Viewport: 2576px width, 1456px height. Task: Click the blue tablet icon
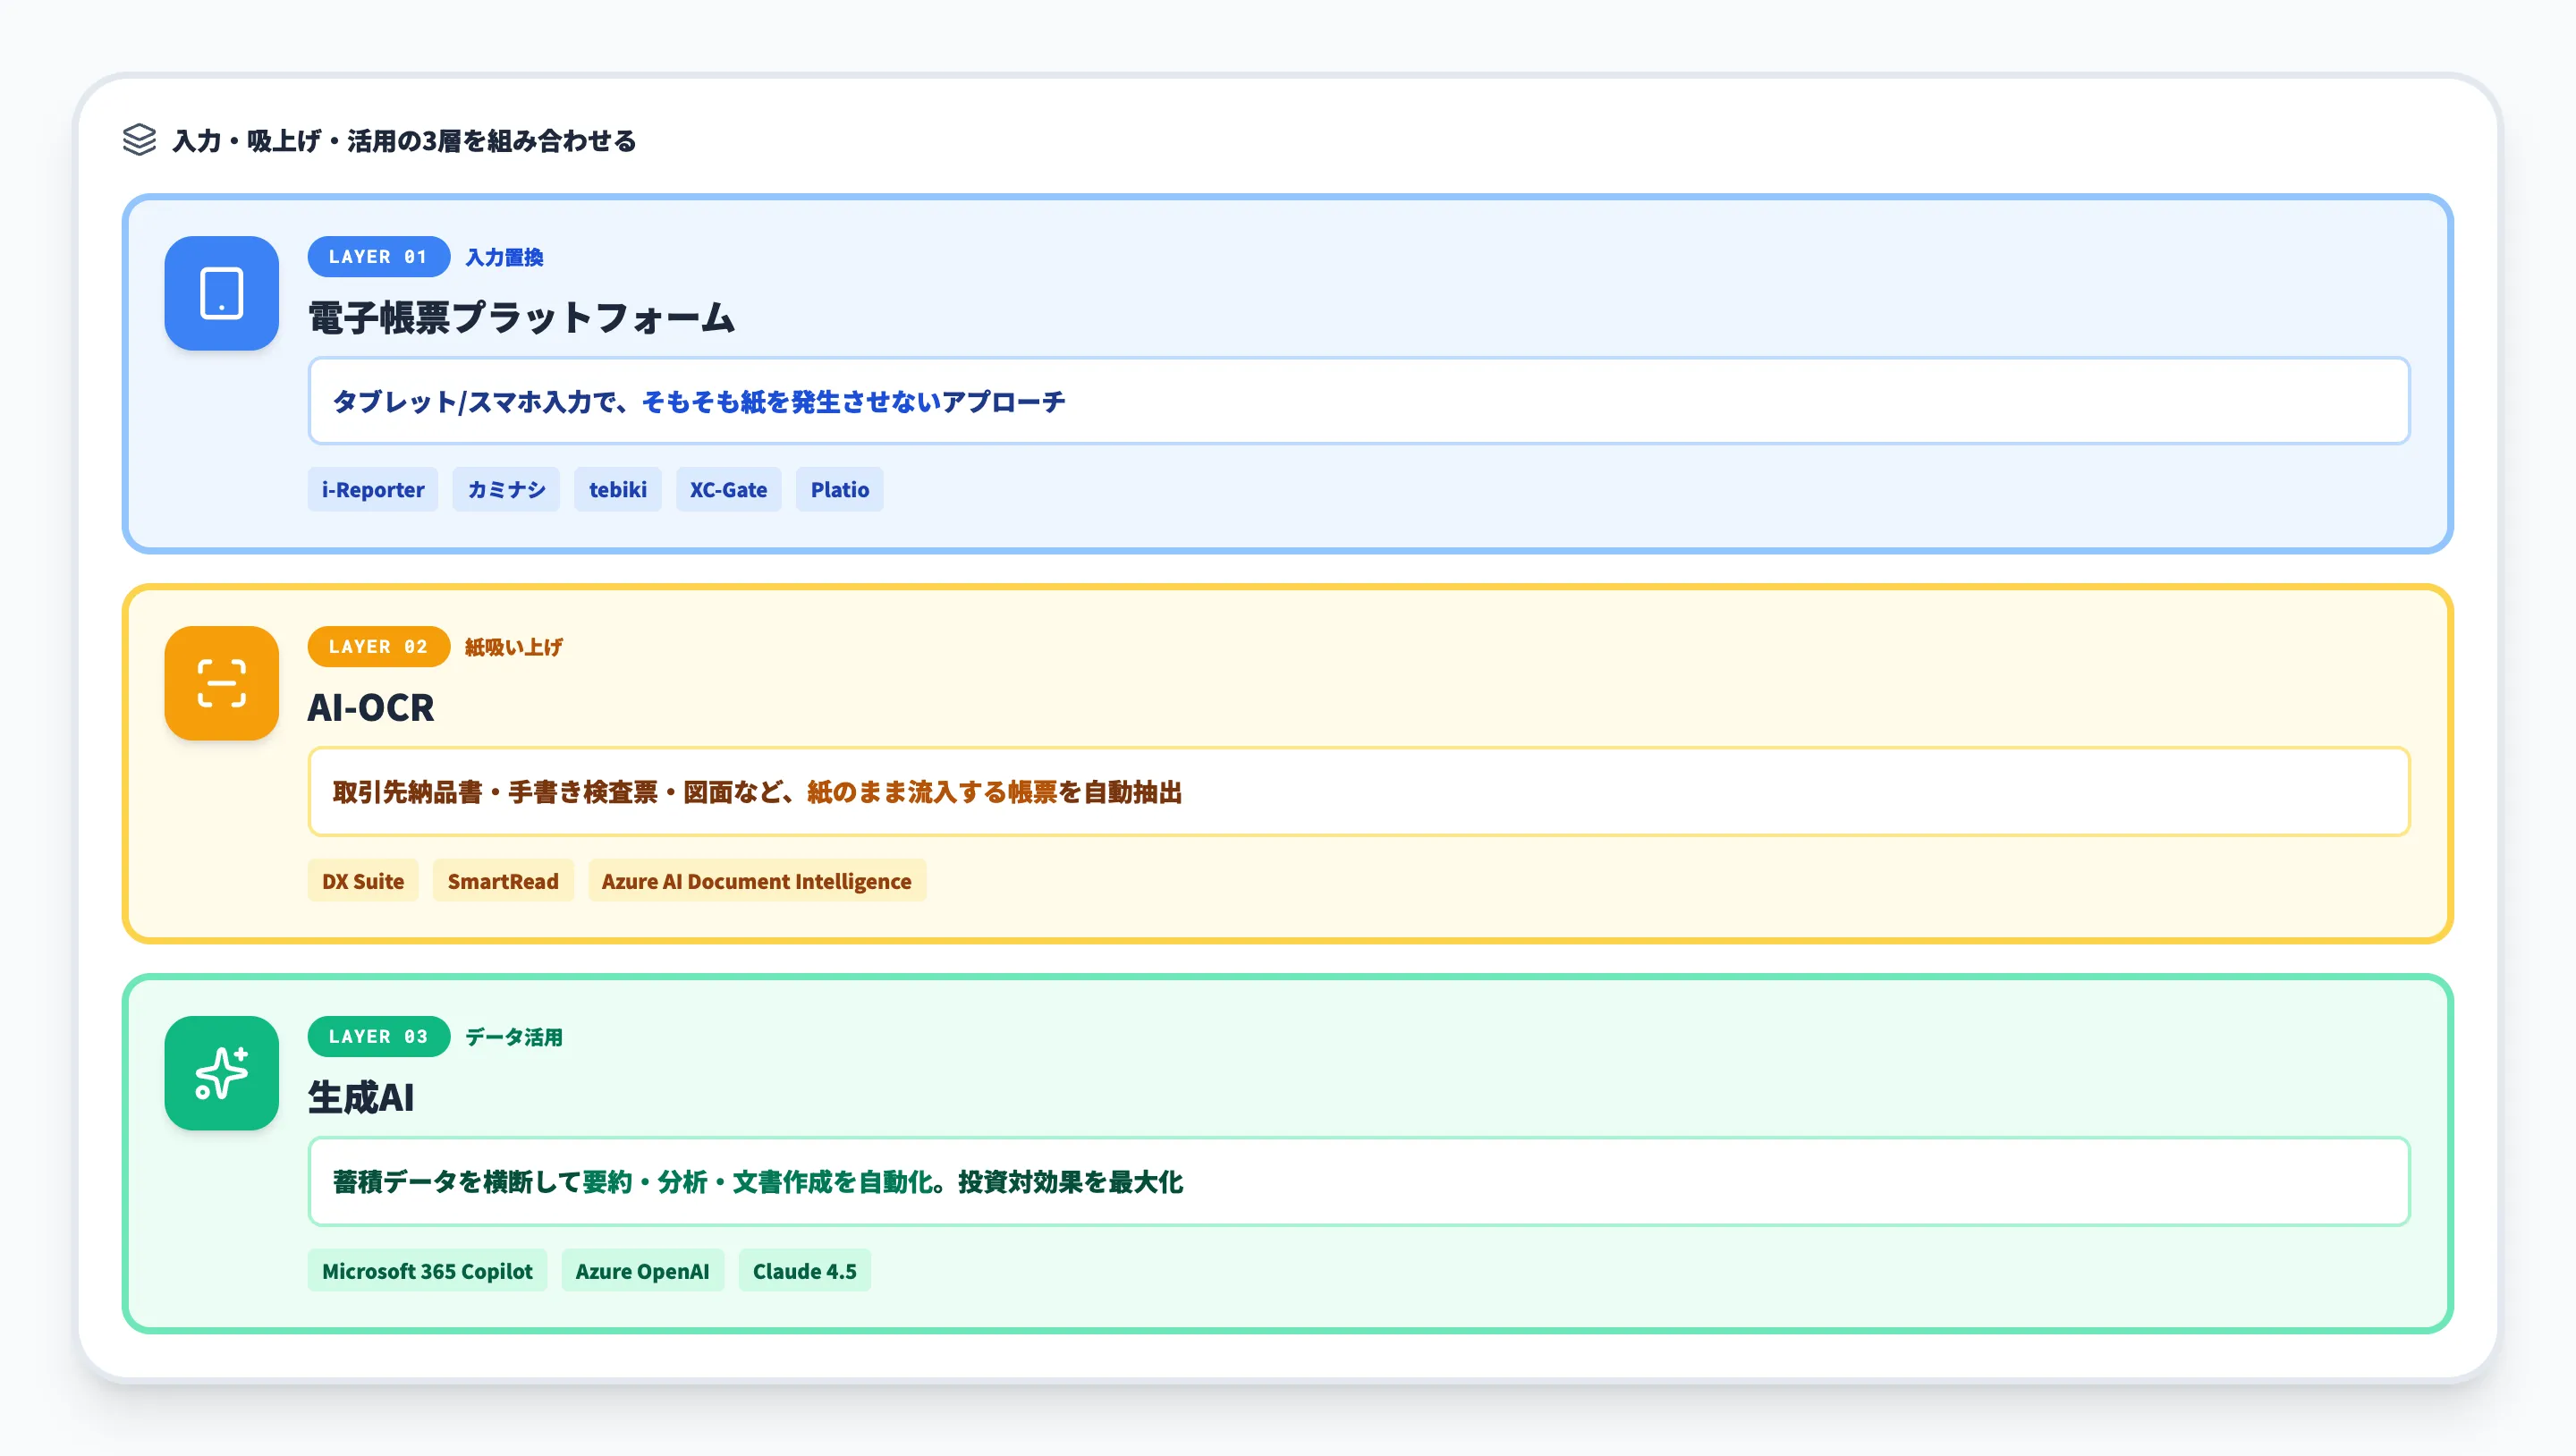pos(221,293)
